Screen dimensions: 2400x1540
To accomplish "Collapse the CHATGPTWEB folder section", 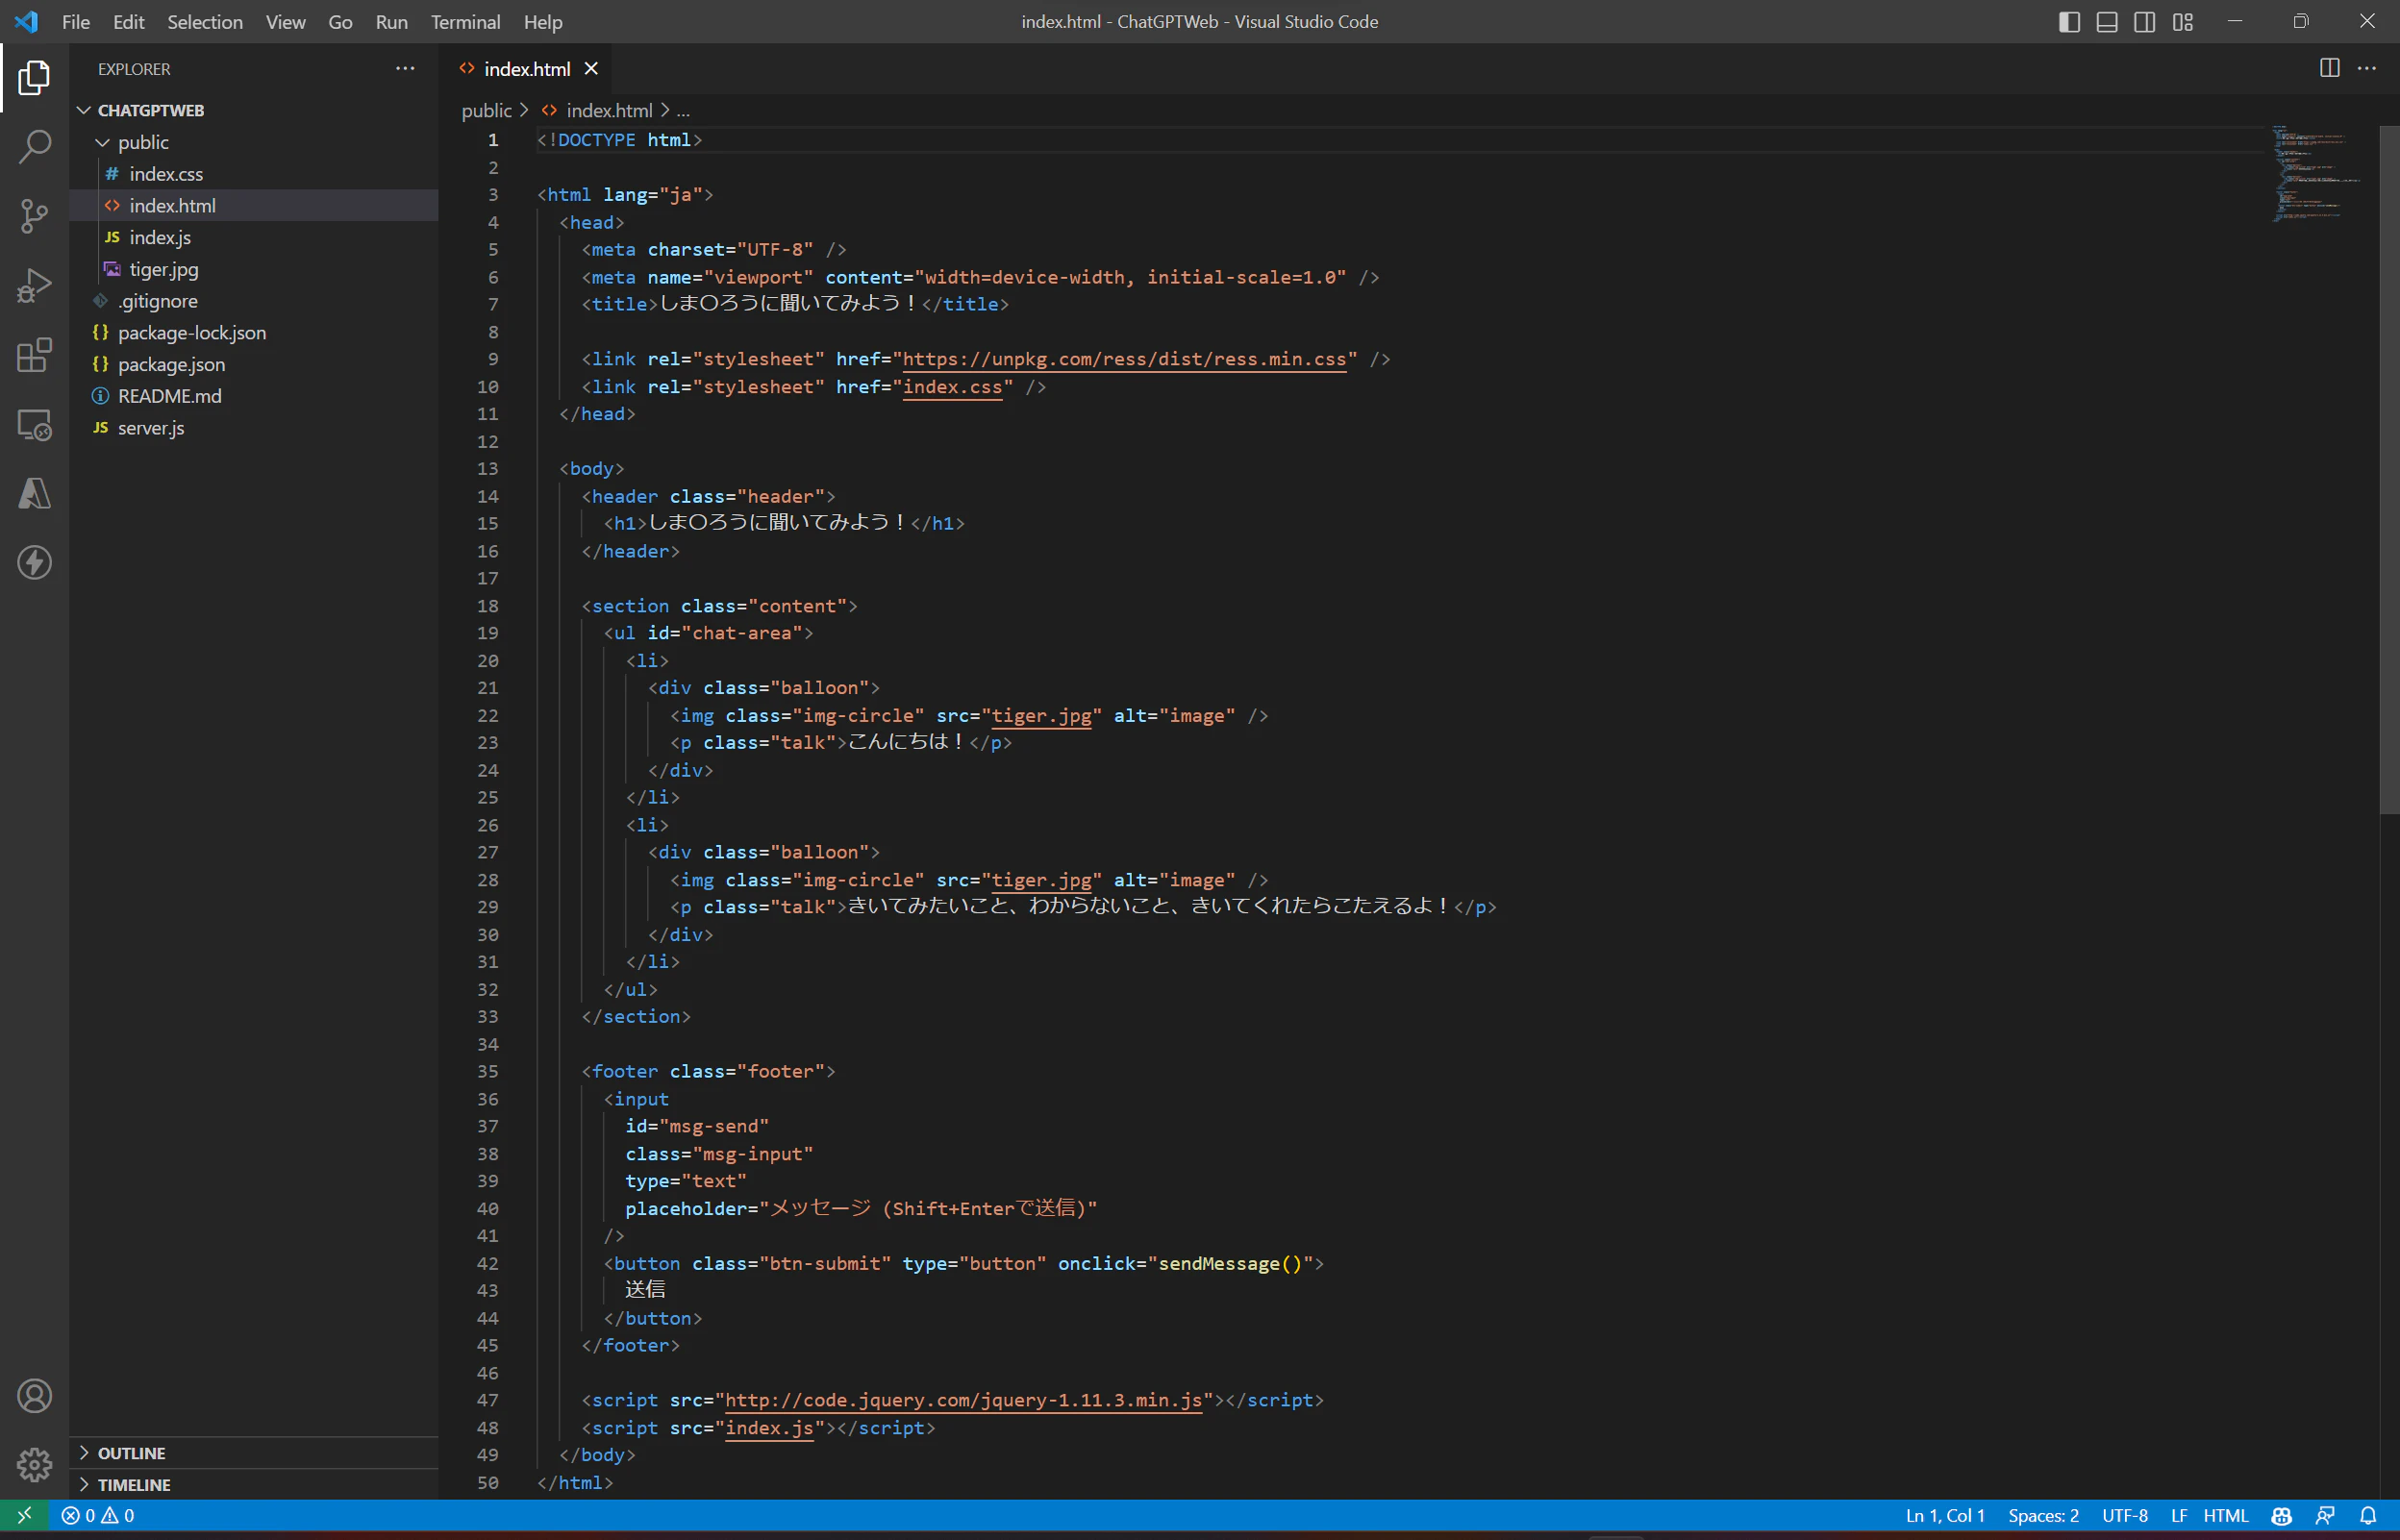I will point(254,110).
